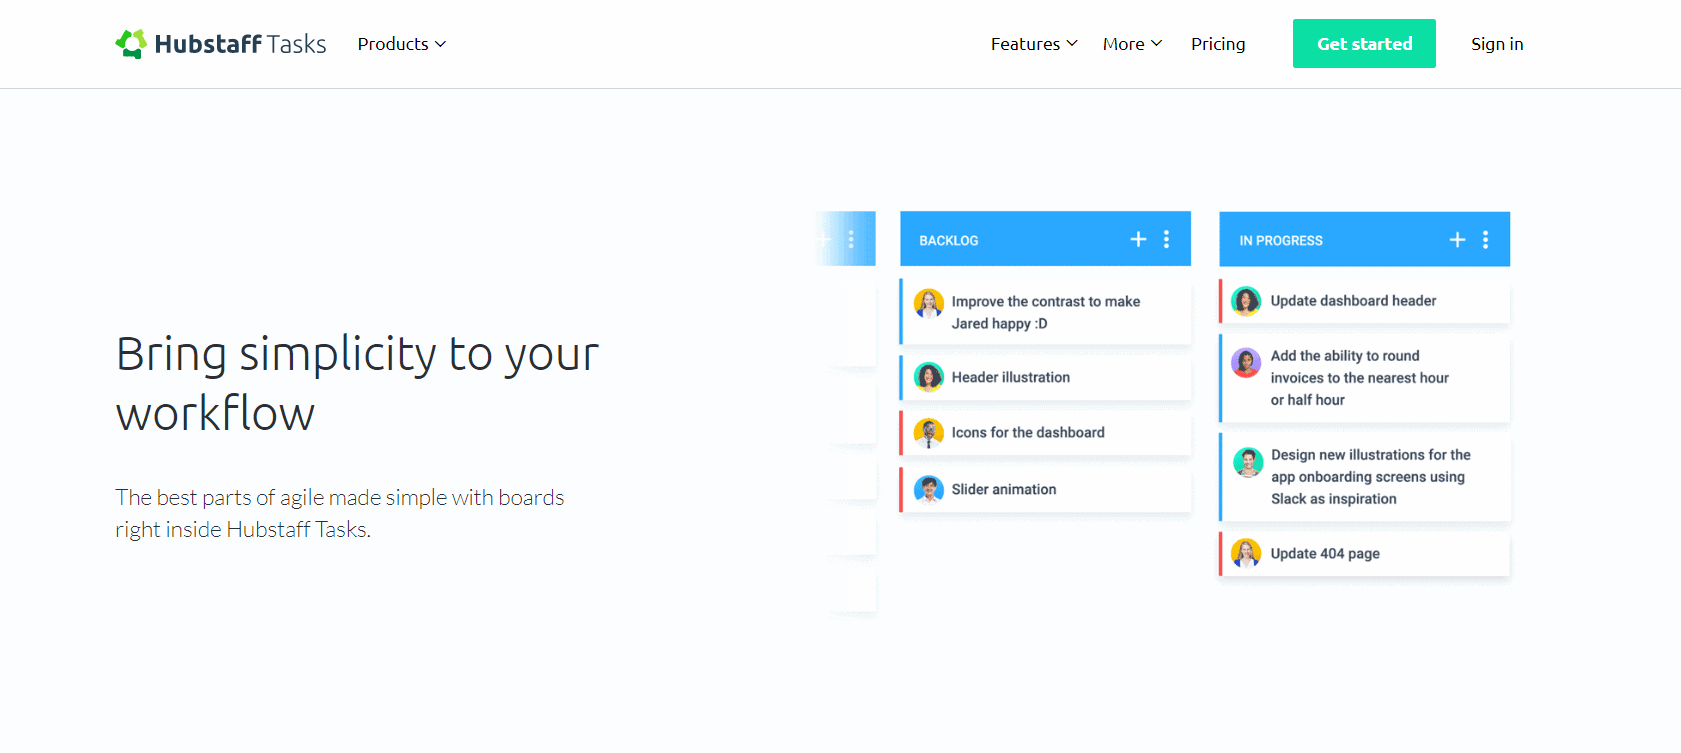Click the 'Hubstaff Tasks' wordmark text
Image resolution: width=1681 pixels, height=753 pixels.
point(240,44)
